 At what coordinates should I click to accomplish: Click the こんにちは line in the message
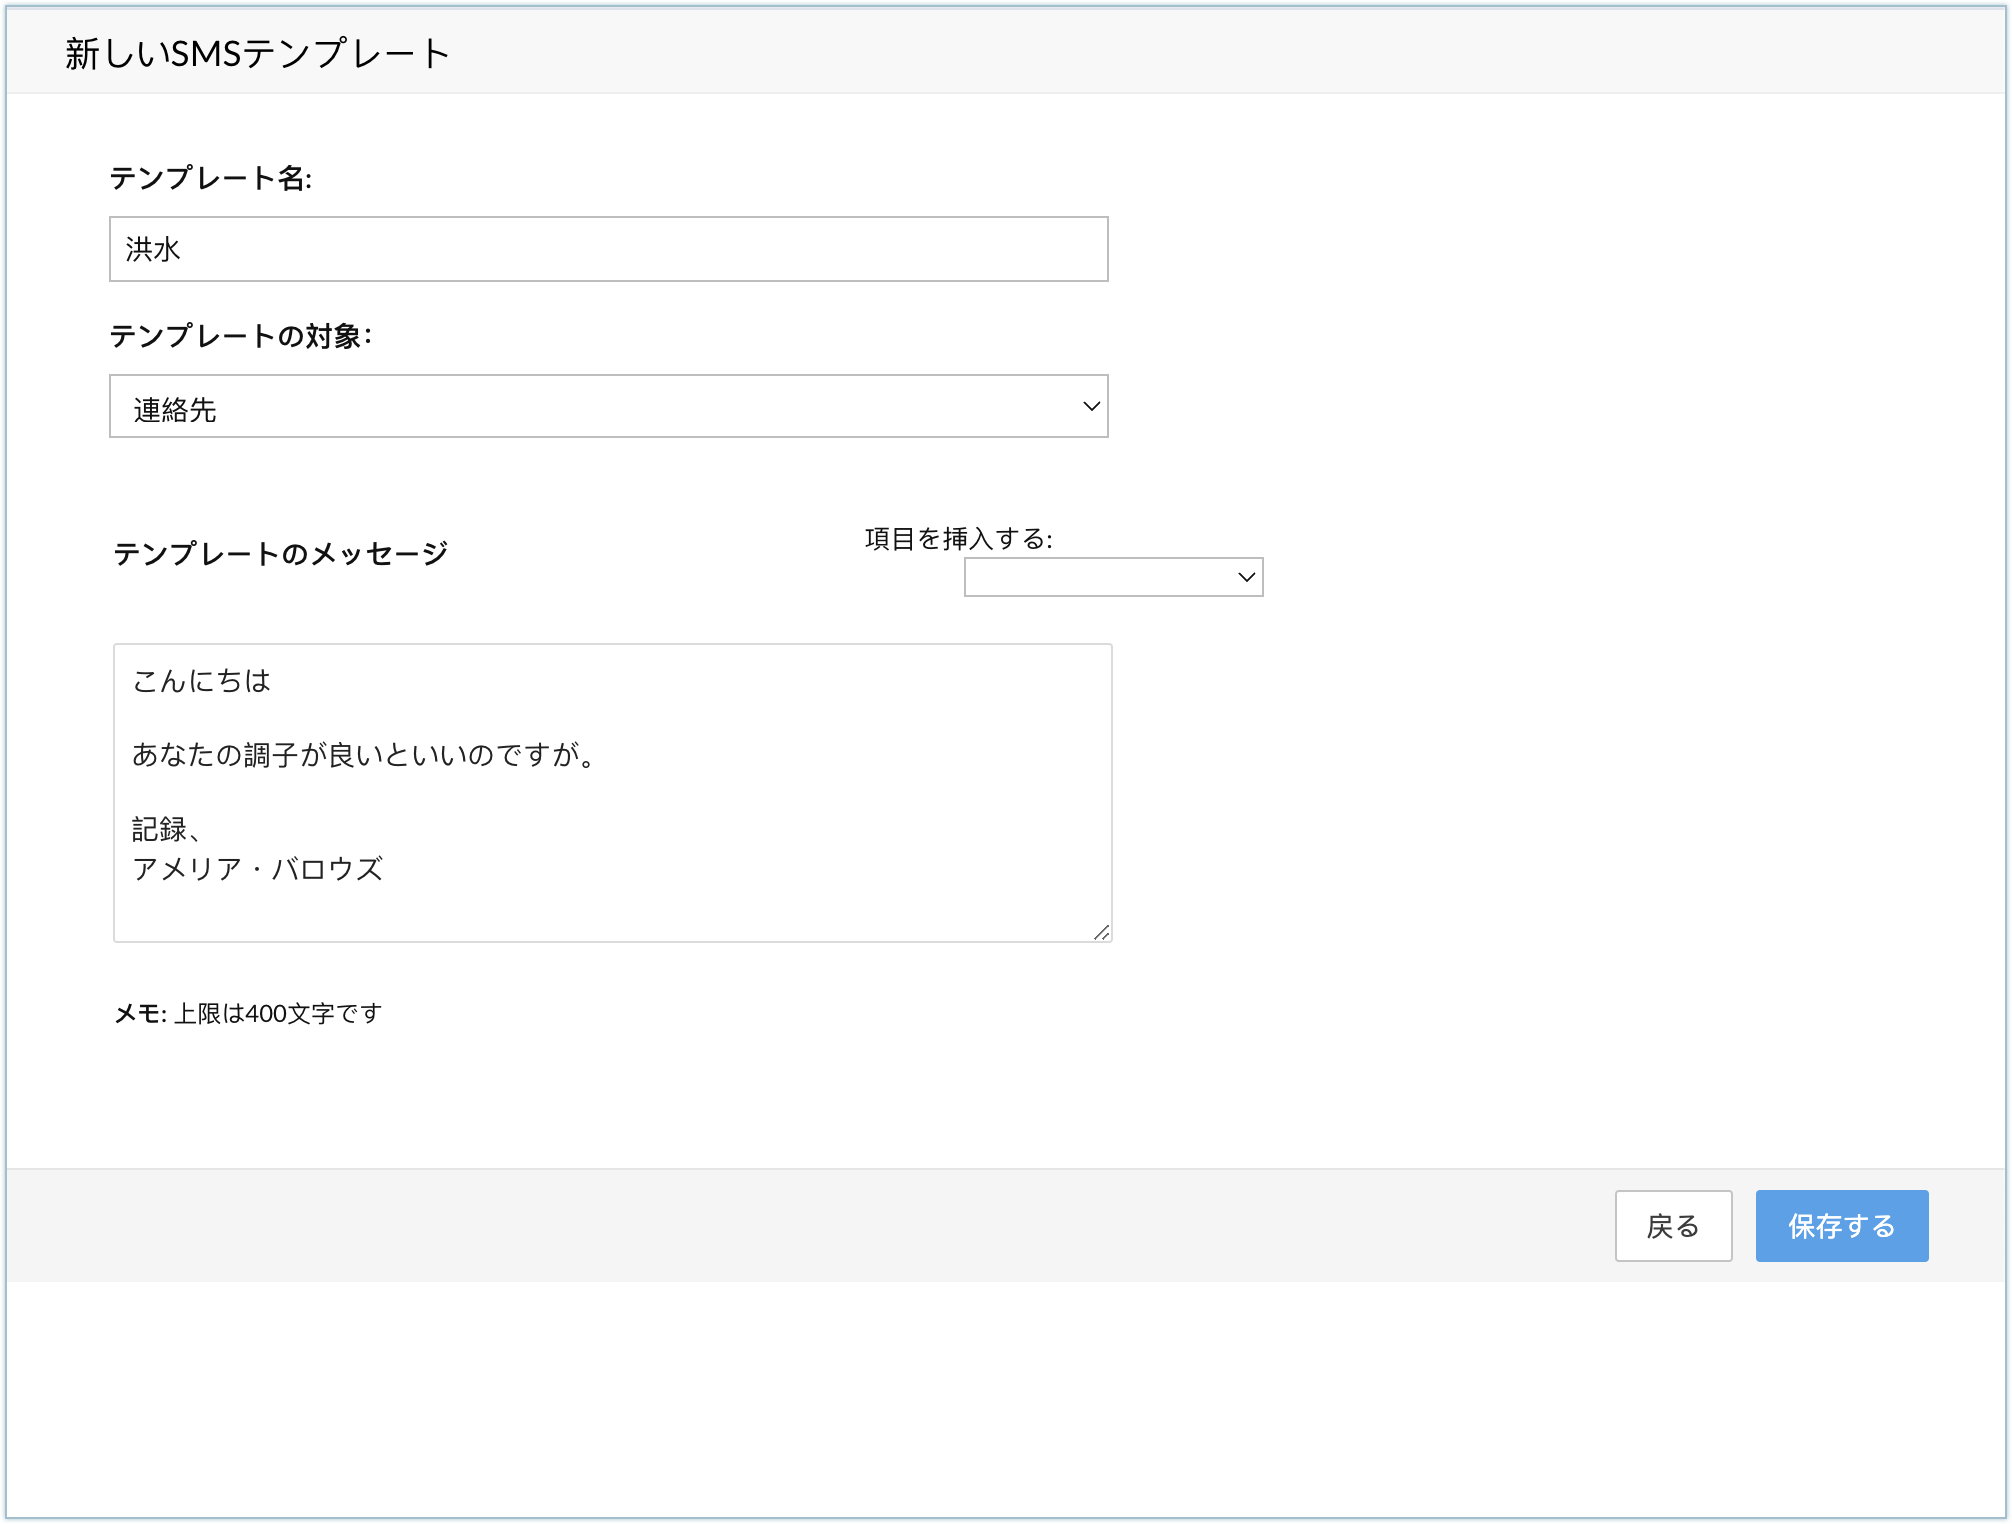click(202, 682)
